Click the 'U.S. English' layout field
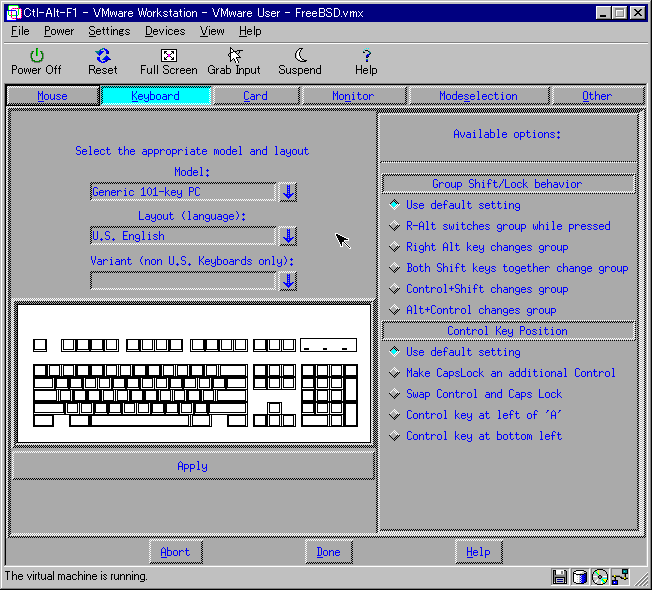 [x=183, y=236]
